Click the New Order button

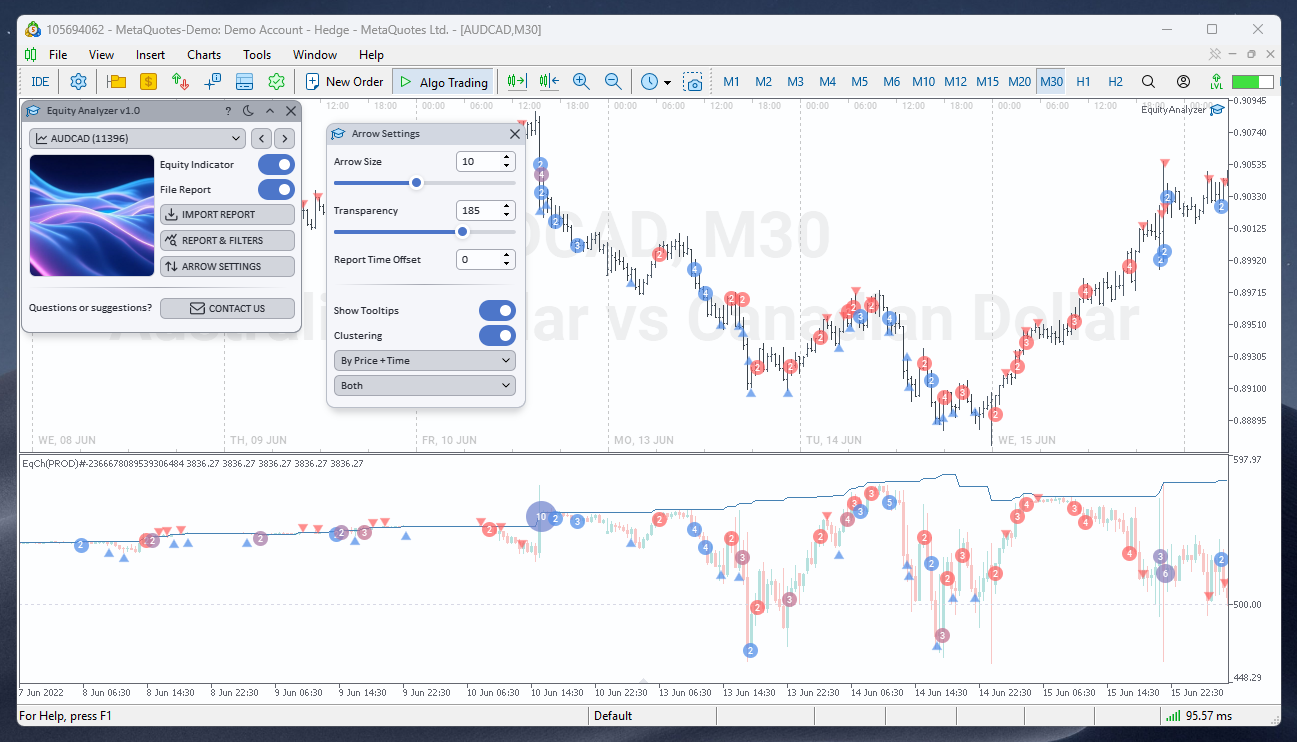coord(344,82)
